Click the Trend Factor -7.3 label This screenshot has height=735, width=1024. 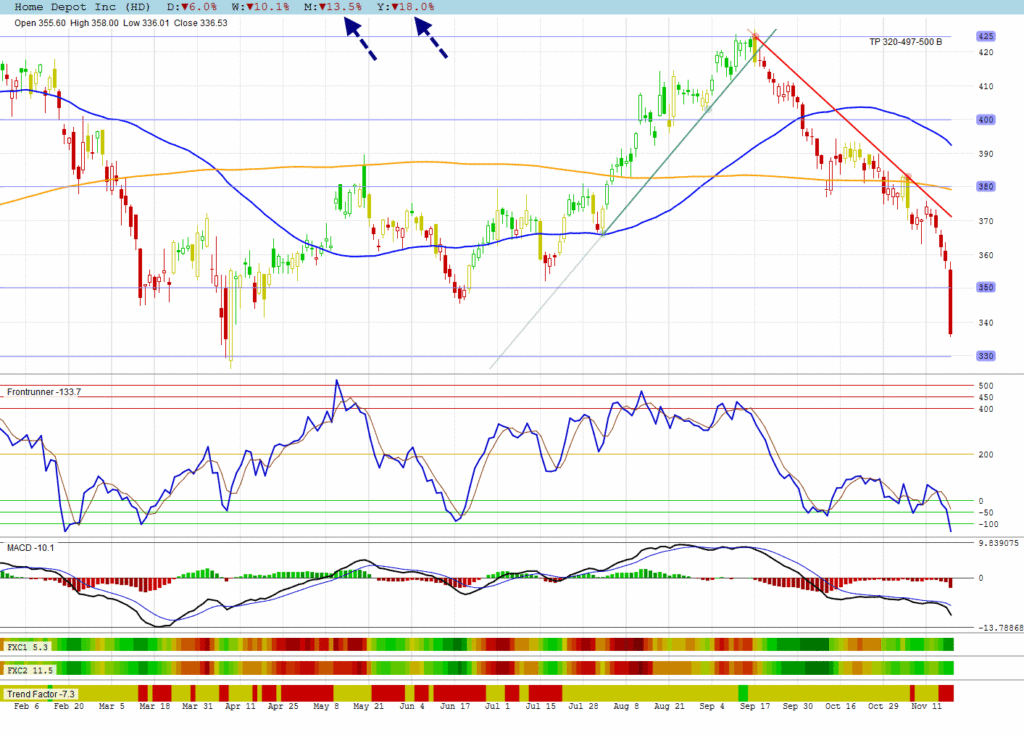[41, 693]
